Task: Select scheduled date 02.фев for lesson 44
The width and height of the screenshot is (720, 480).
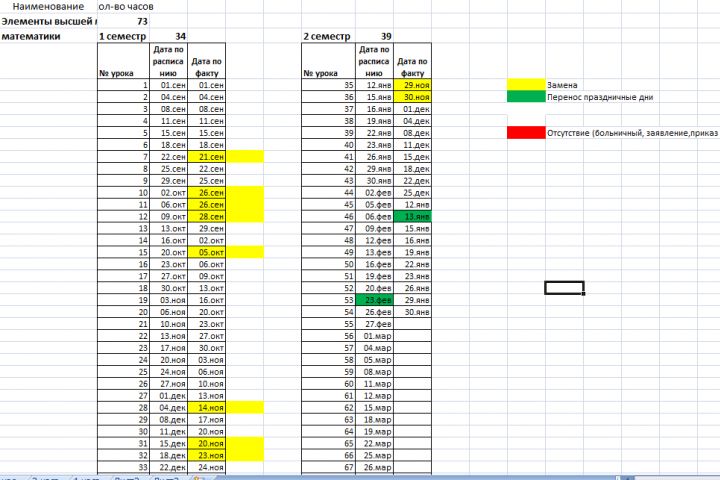Action: click(375, 192)
